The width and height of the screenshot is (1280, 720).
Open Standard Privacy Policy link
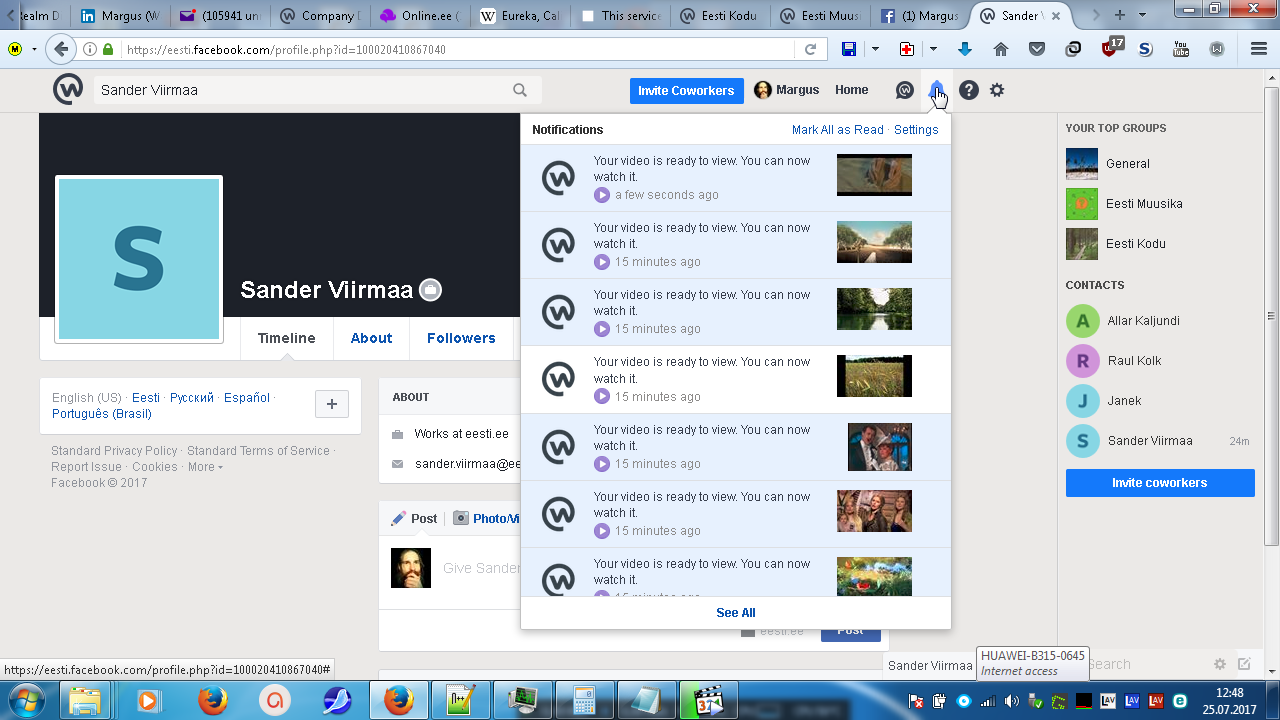point(114,451)
